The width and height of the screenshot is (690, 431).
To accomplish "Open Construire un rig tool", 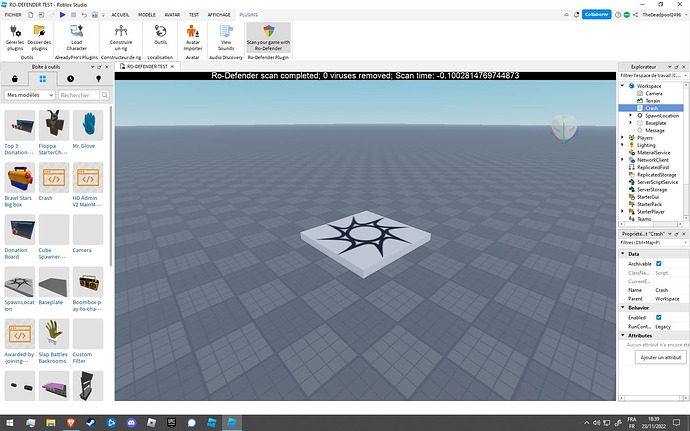I will (121, 38).
